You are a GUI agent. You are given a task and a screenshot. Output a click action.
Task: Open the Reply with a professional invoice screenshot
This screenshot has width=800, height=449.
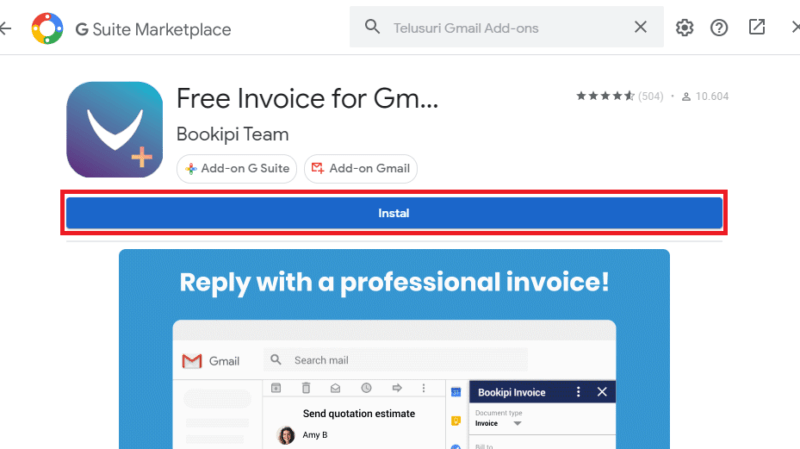tap(394, 349)
